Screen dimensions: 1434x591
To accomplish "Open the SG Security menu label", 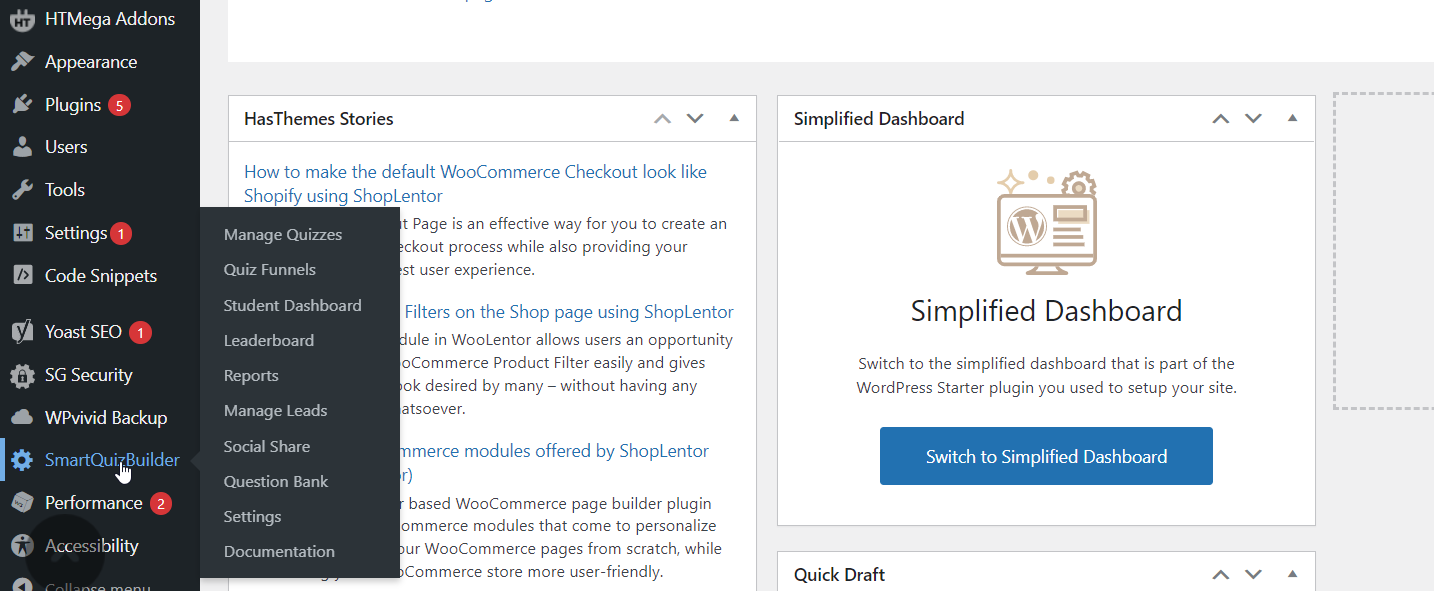I will point(89,375).
